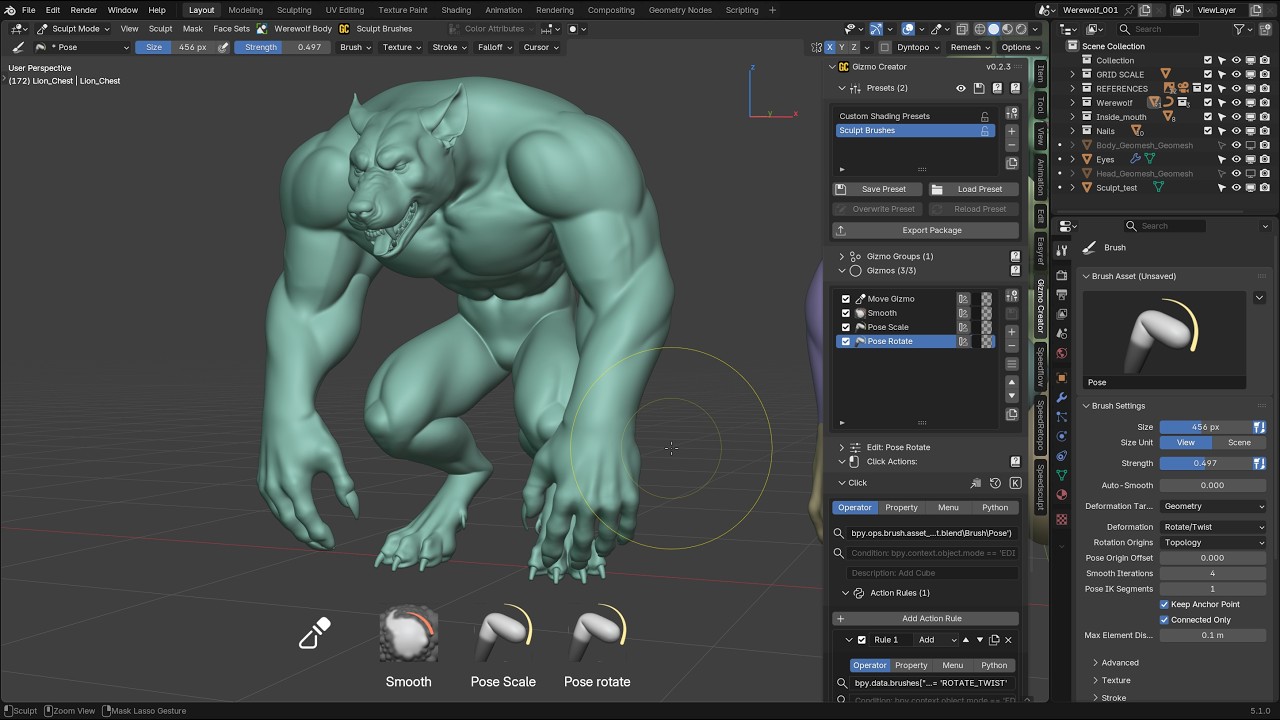Select the Pose rotate gizmo icon
Screen dimensions: 1280x720
click(597, 633)
